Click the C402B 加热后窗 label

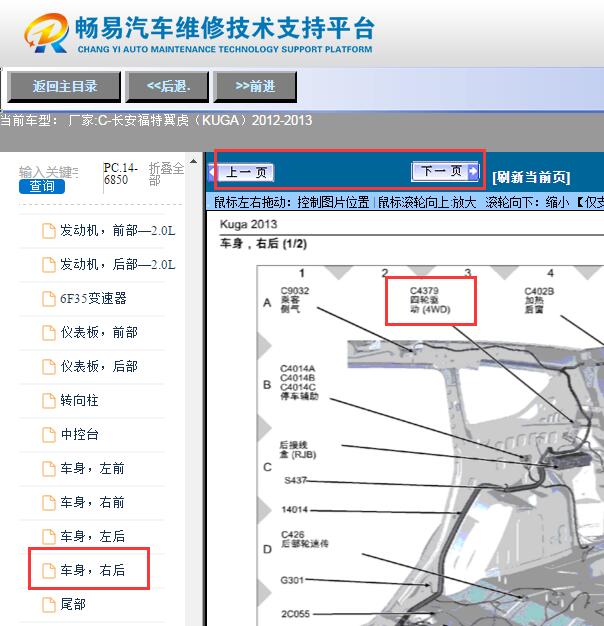[539, 300]
